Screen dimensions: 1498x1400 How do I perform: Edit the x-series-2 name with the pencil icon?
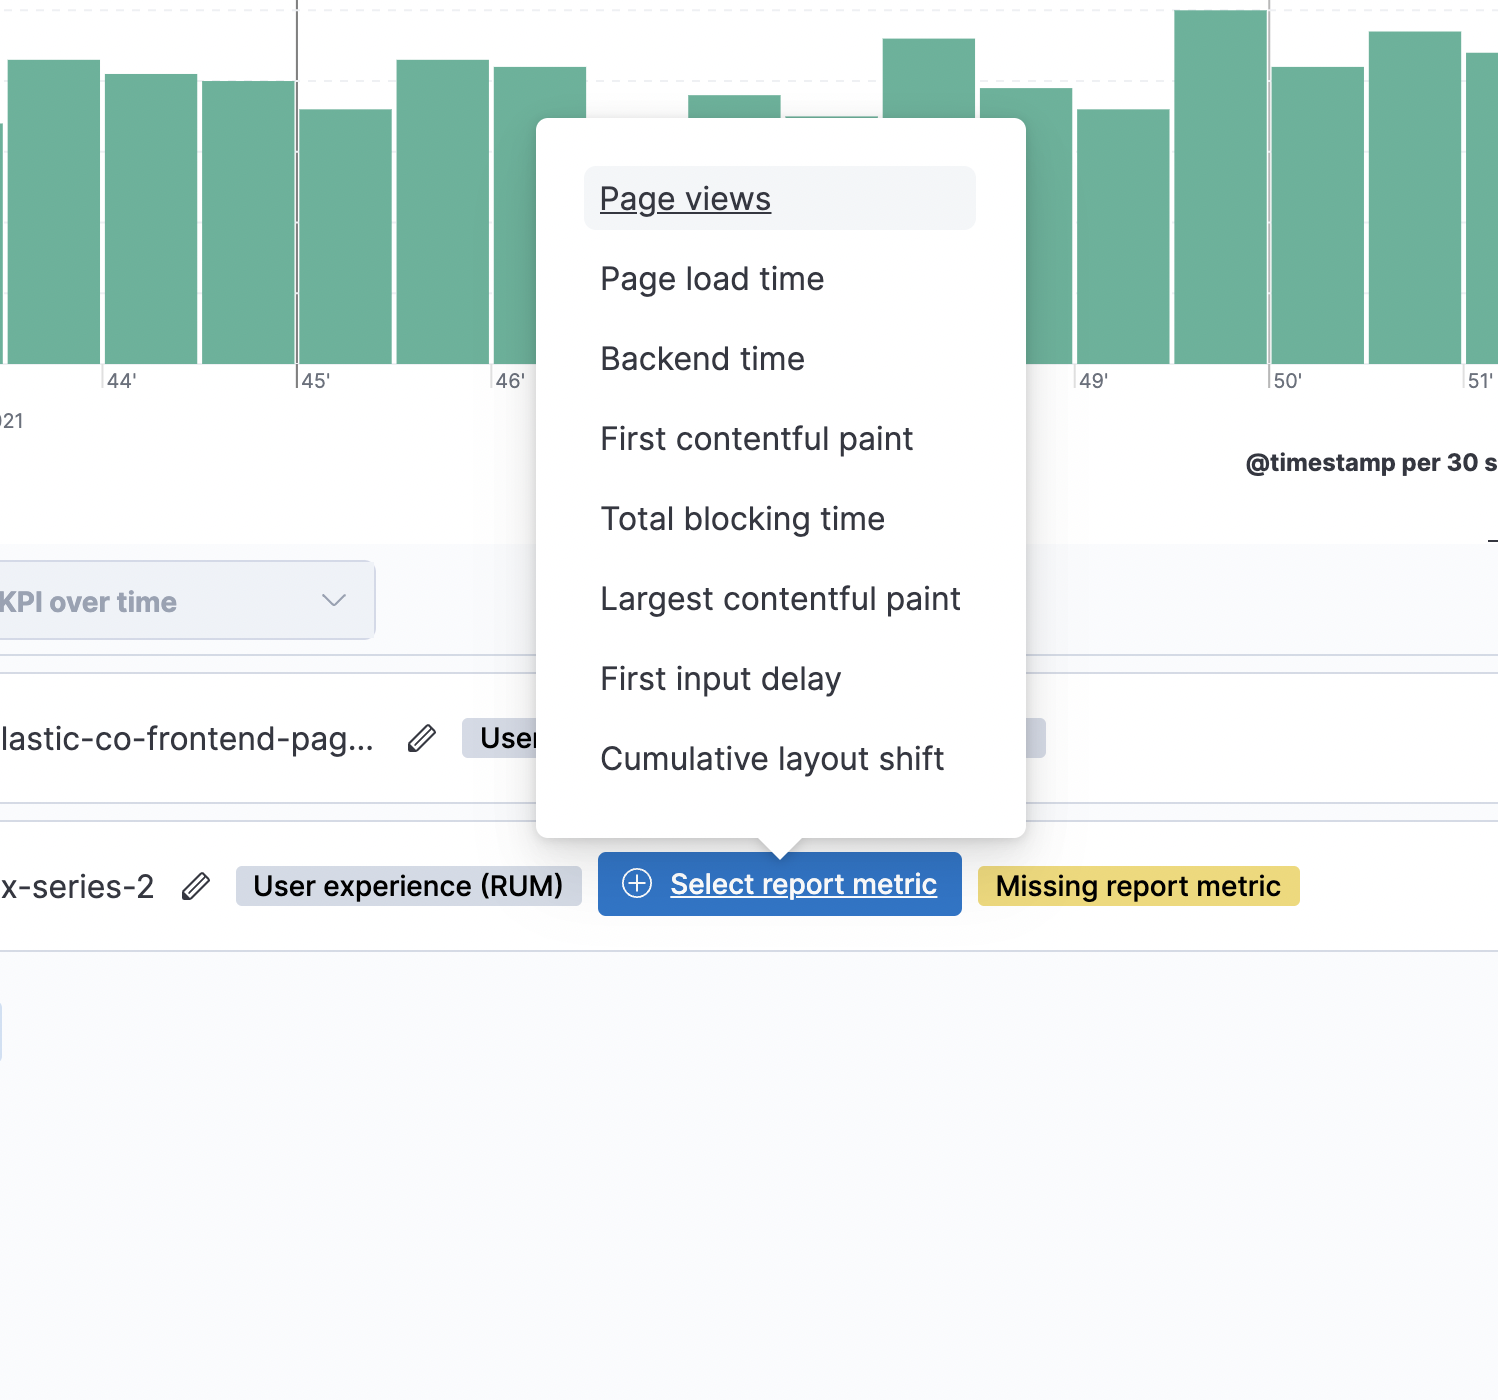196,886
